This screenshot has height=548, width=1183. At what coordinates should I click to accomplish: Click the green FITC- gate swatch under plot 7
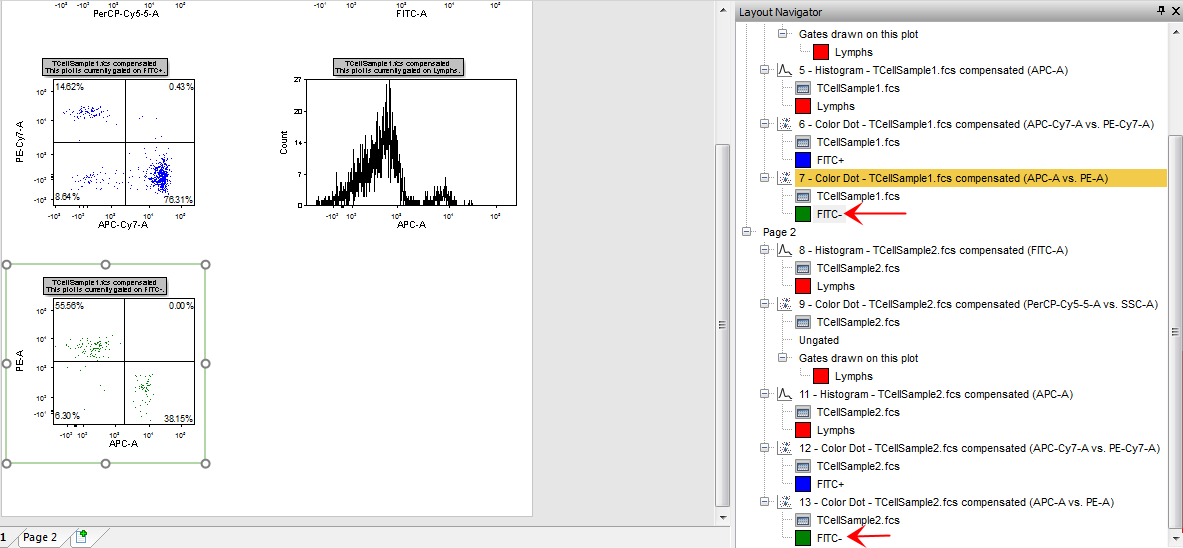point(803,214)
